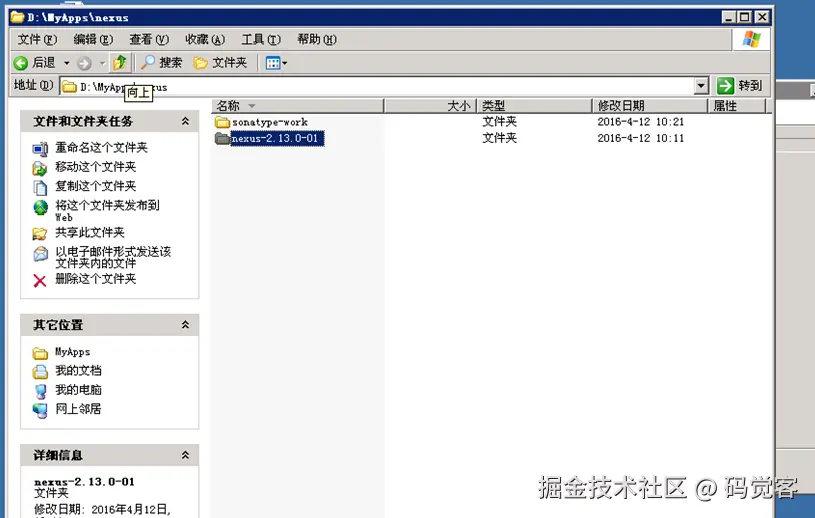Image resolution: width=815 pixels, height=518 pixels.
Task: Expand the address bar dropdown arrow
Action: coord(701,86)
